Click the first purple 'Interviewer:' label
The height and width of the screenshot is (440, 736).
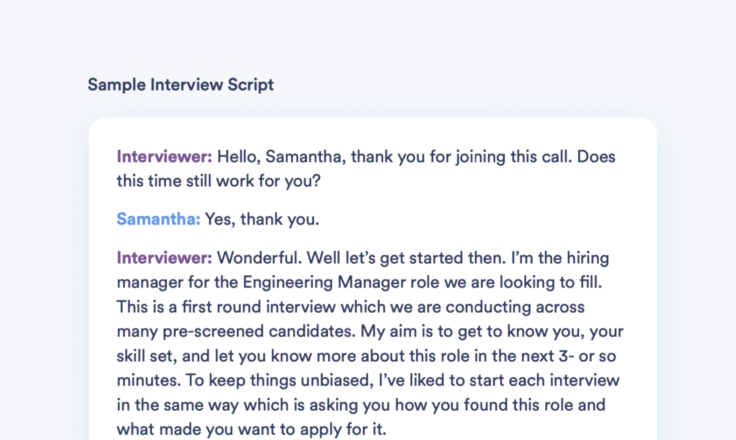[165, 157]
